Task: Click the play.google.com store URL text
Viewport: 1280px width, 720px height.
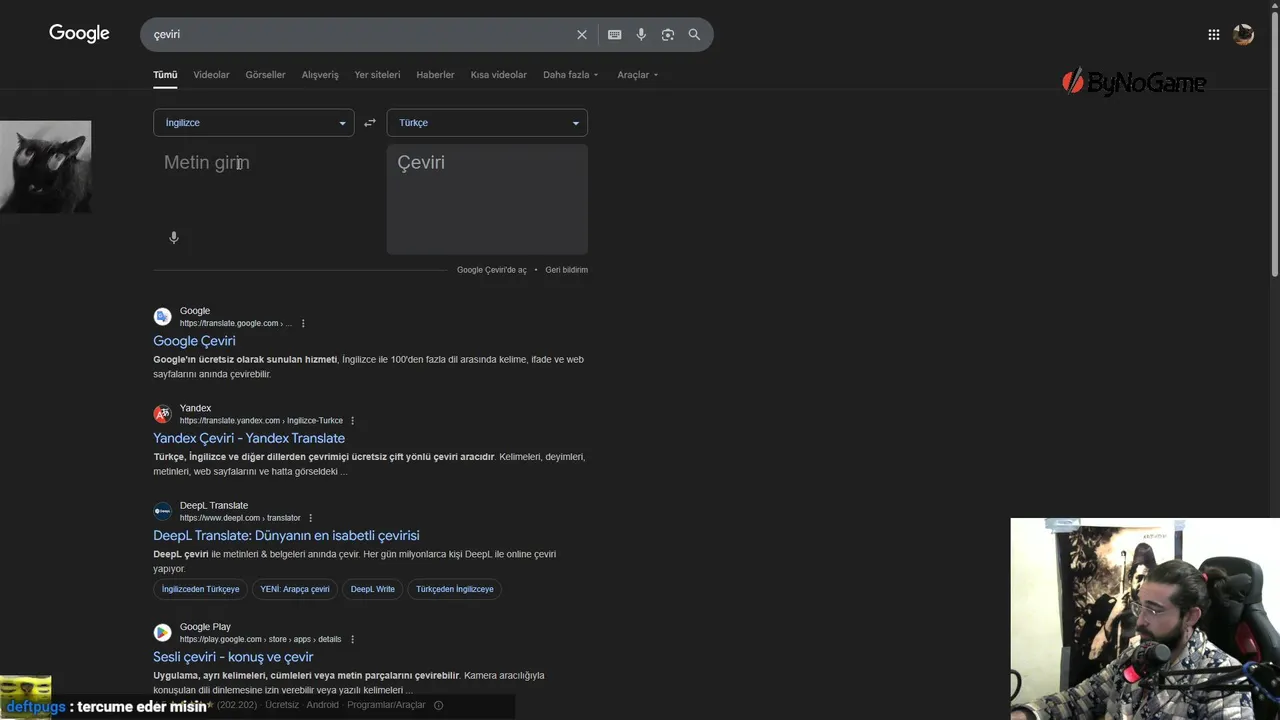Action: pyautogui.click(x=260, y=639)
